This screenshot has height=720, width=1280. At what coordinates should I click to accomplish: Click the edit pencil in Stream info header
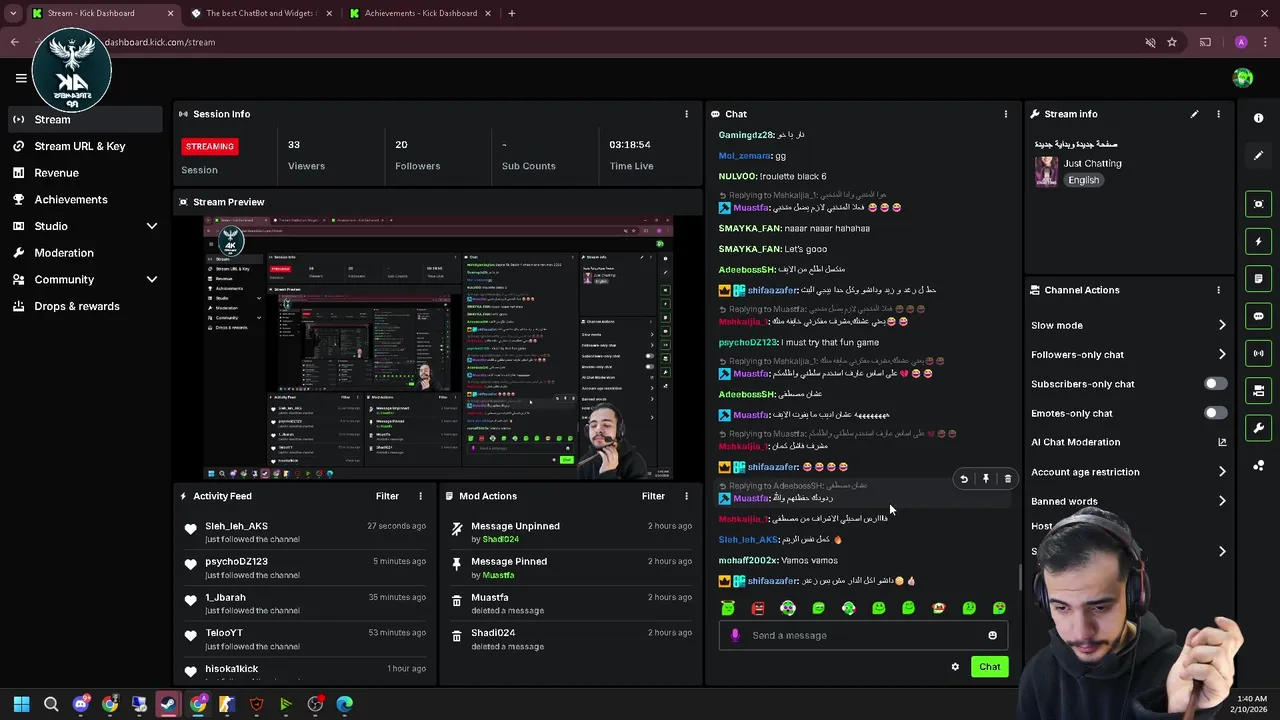(1194, 114)
